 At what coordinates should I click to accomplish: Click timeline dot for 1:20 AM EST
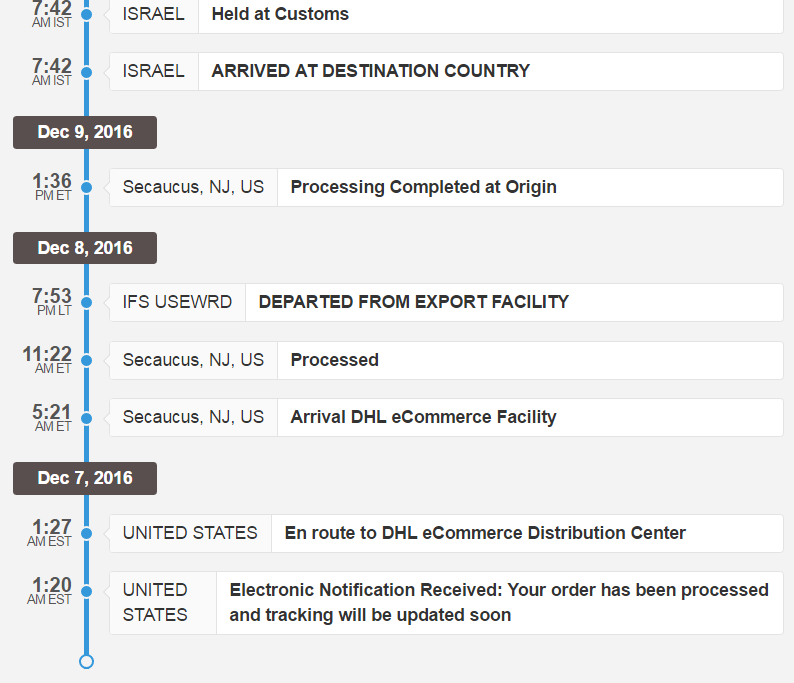point(87,591)
